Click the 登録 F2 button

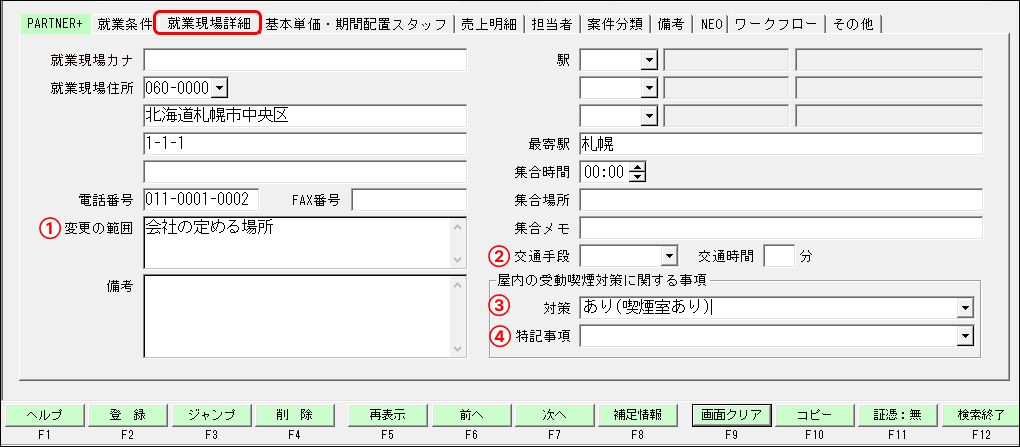click(127, 415)
